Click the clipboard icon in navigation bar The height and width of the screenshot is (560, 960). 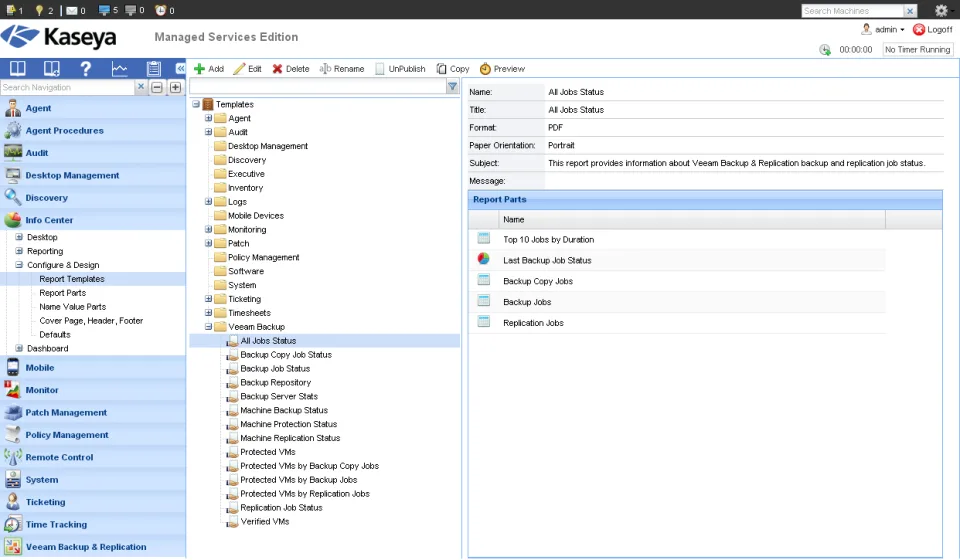point(153,69)
